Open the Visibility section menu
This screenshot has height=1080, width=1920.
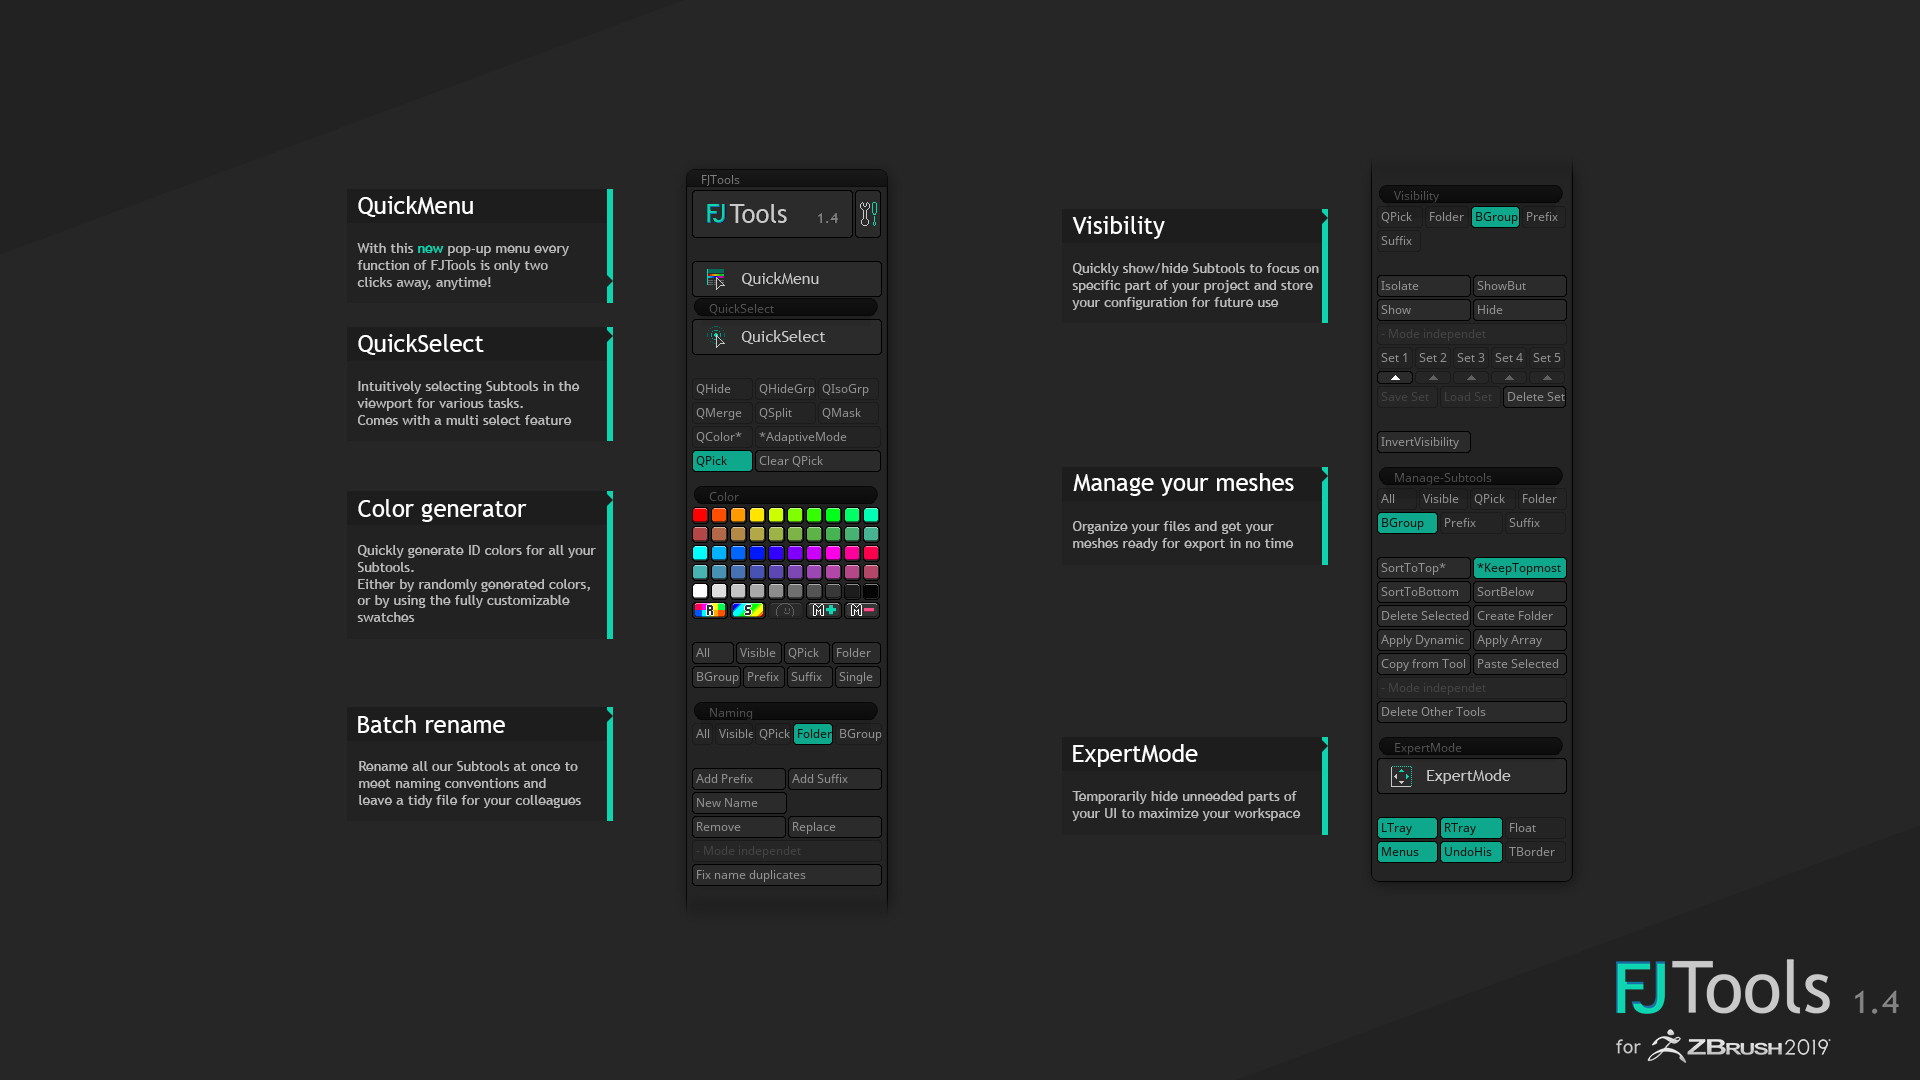[x=1469, y=194]
